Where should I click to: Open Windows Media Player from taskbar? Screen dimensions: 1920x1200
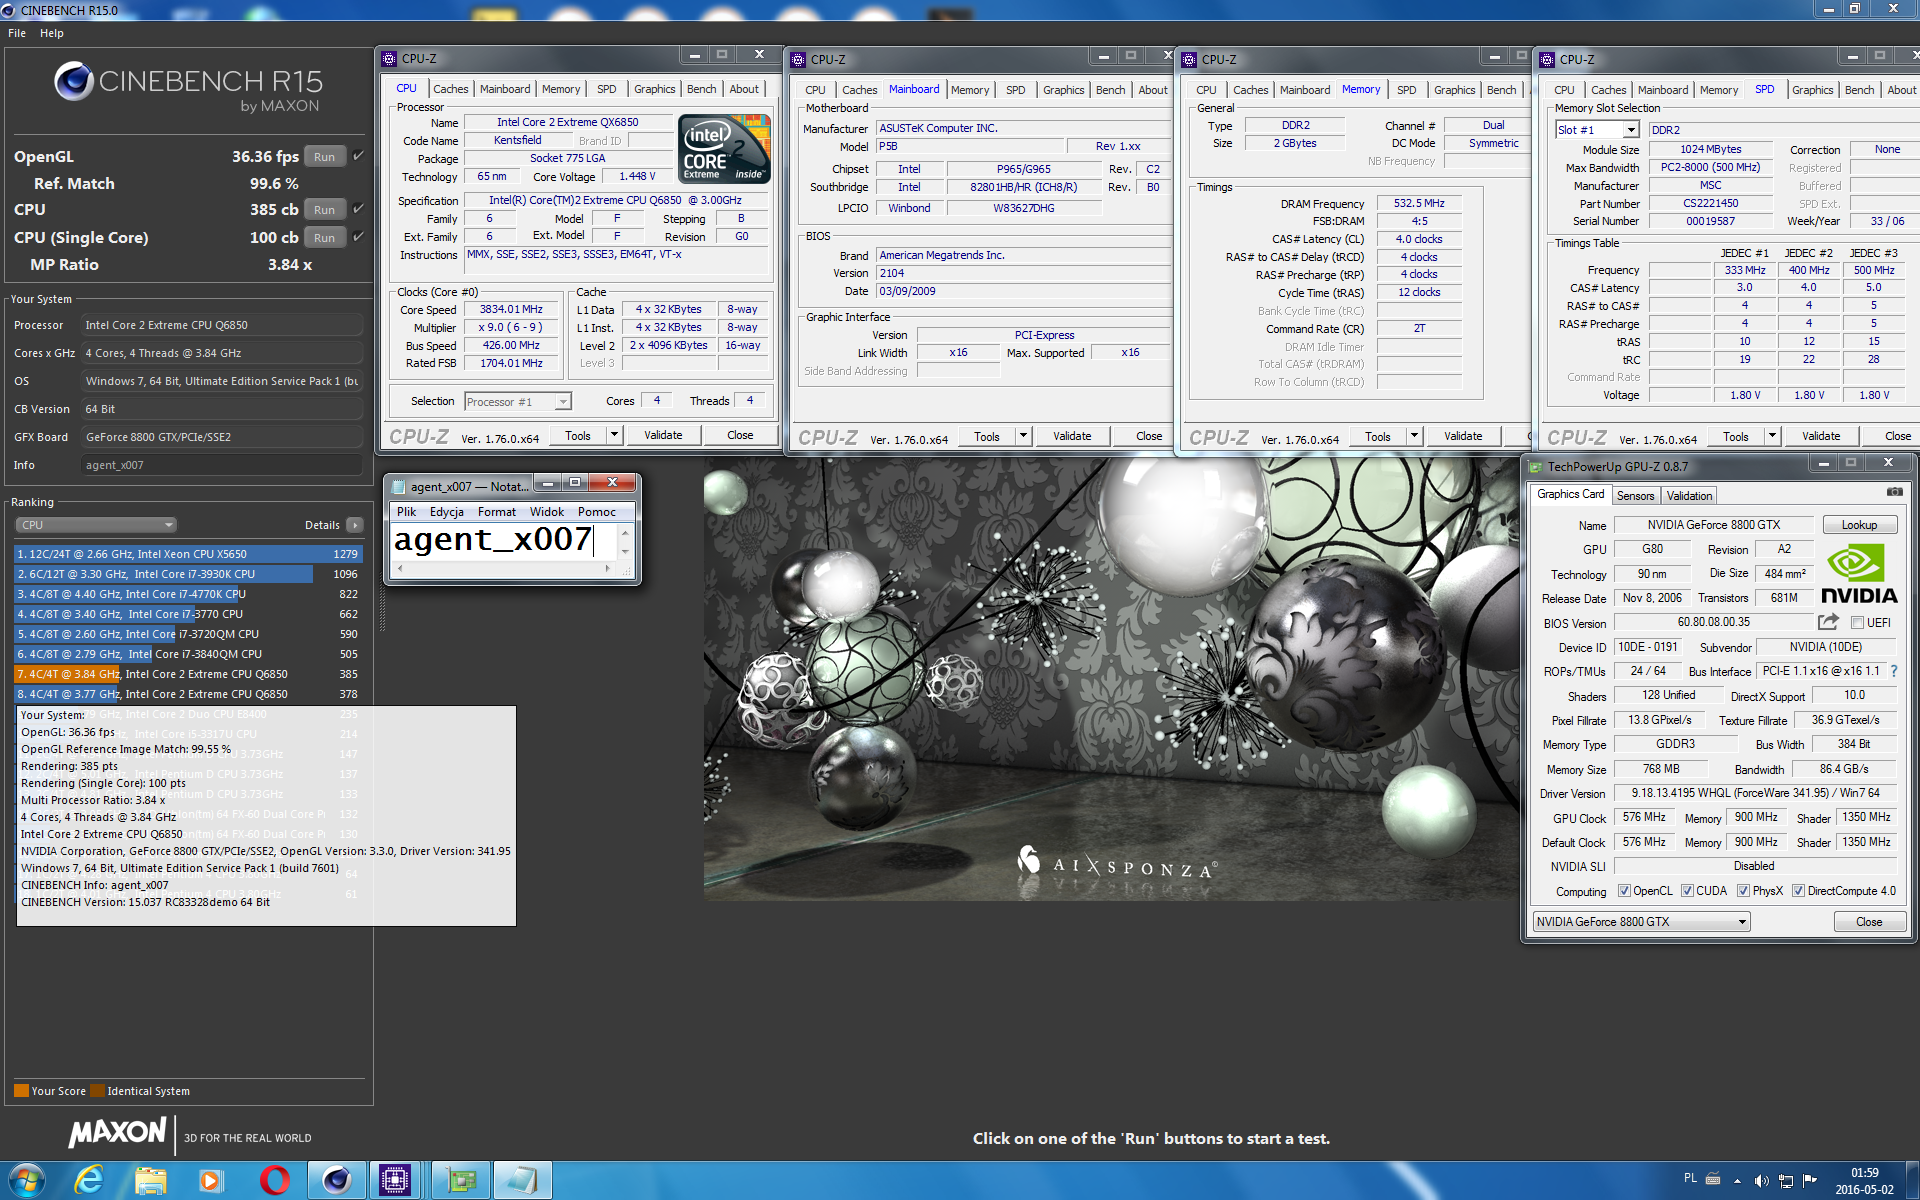(x=211, y=1181)
